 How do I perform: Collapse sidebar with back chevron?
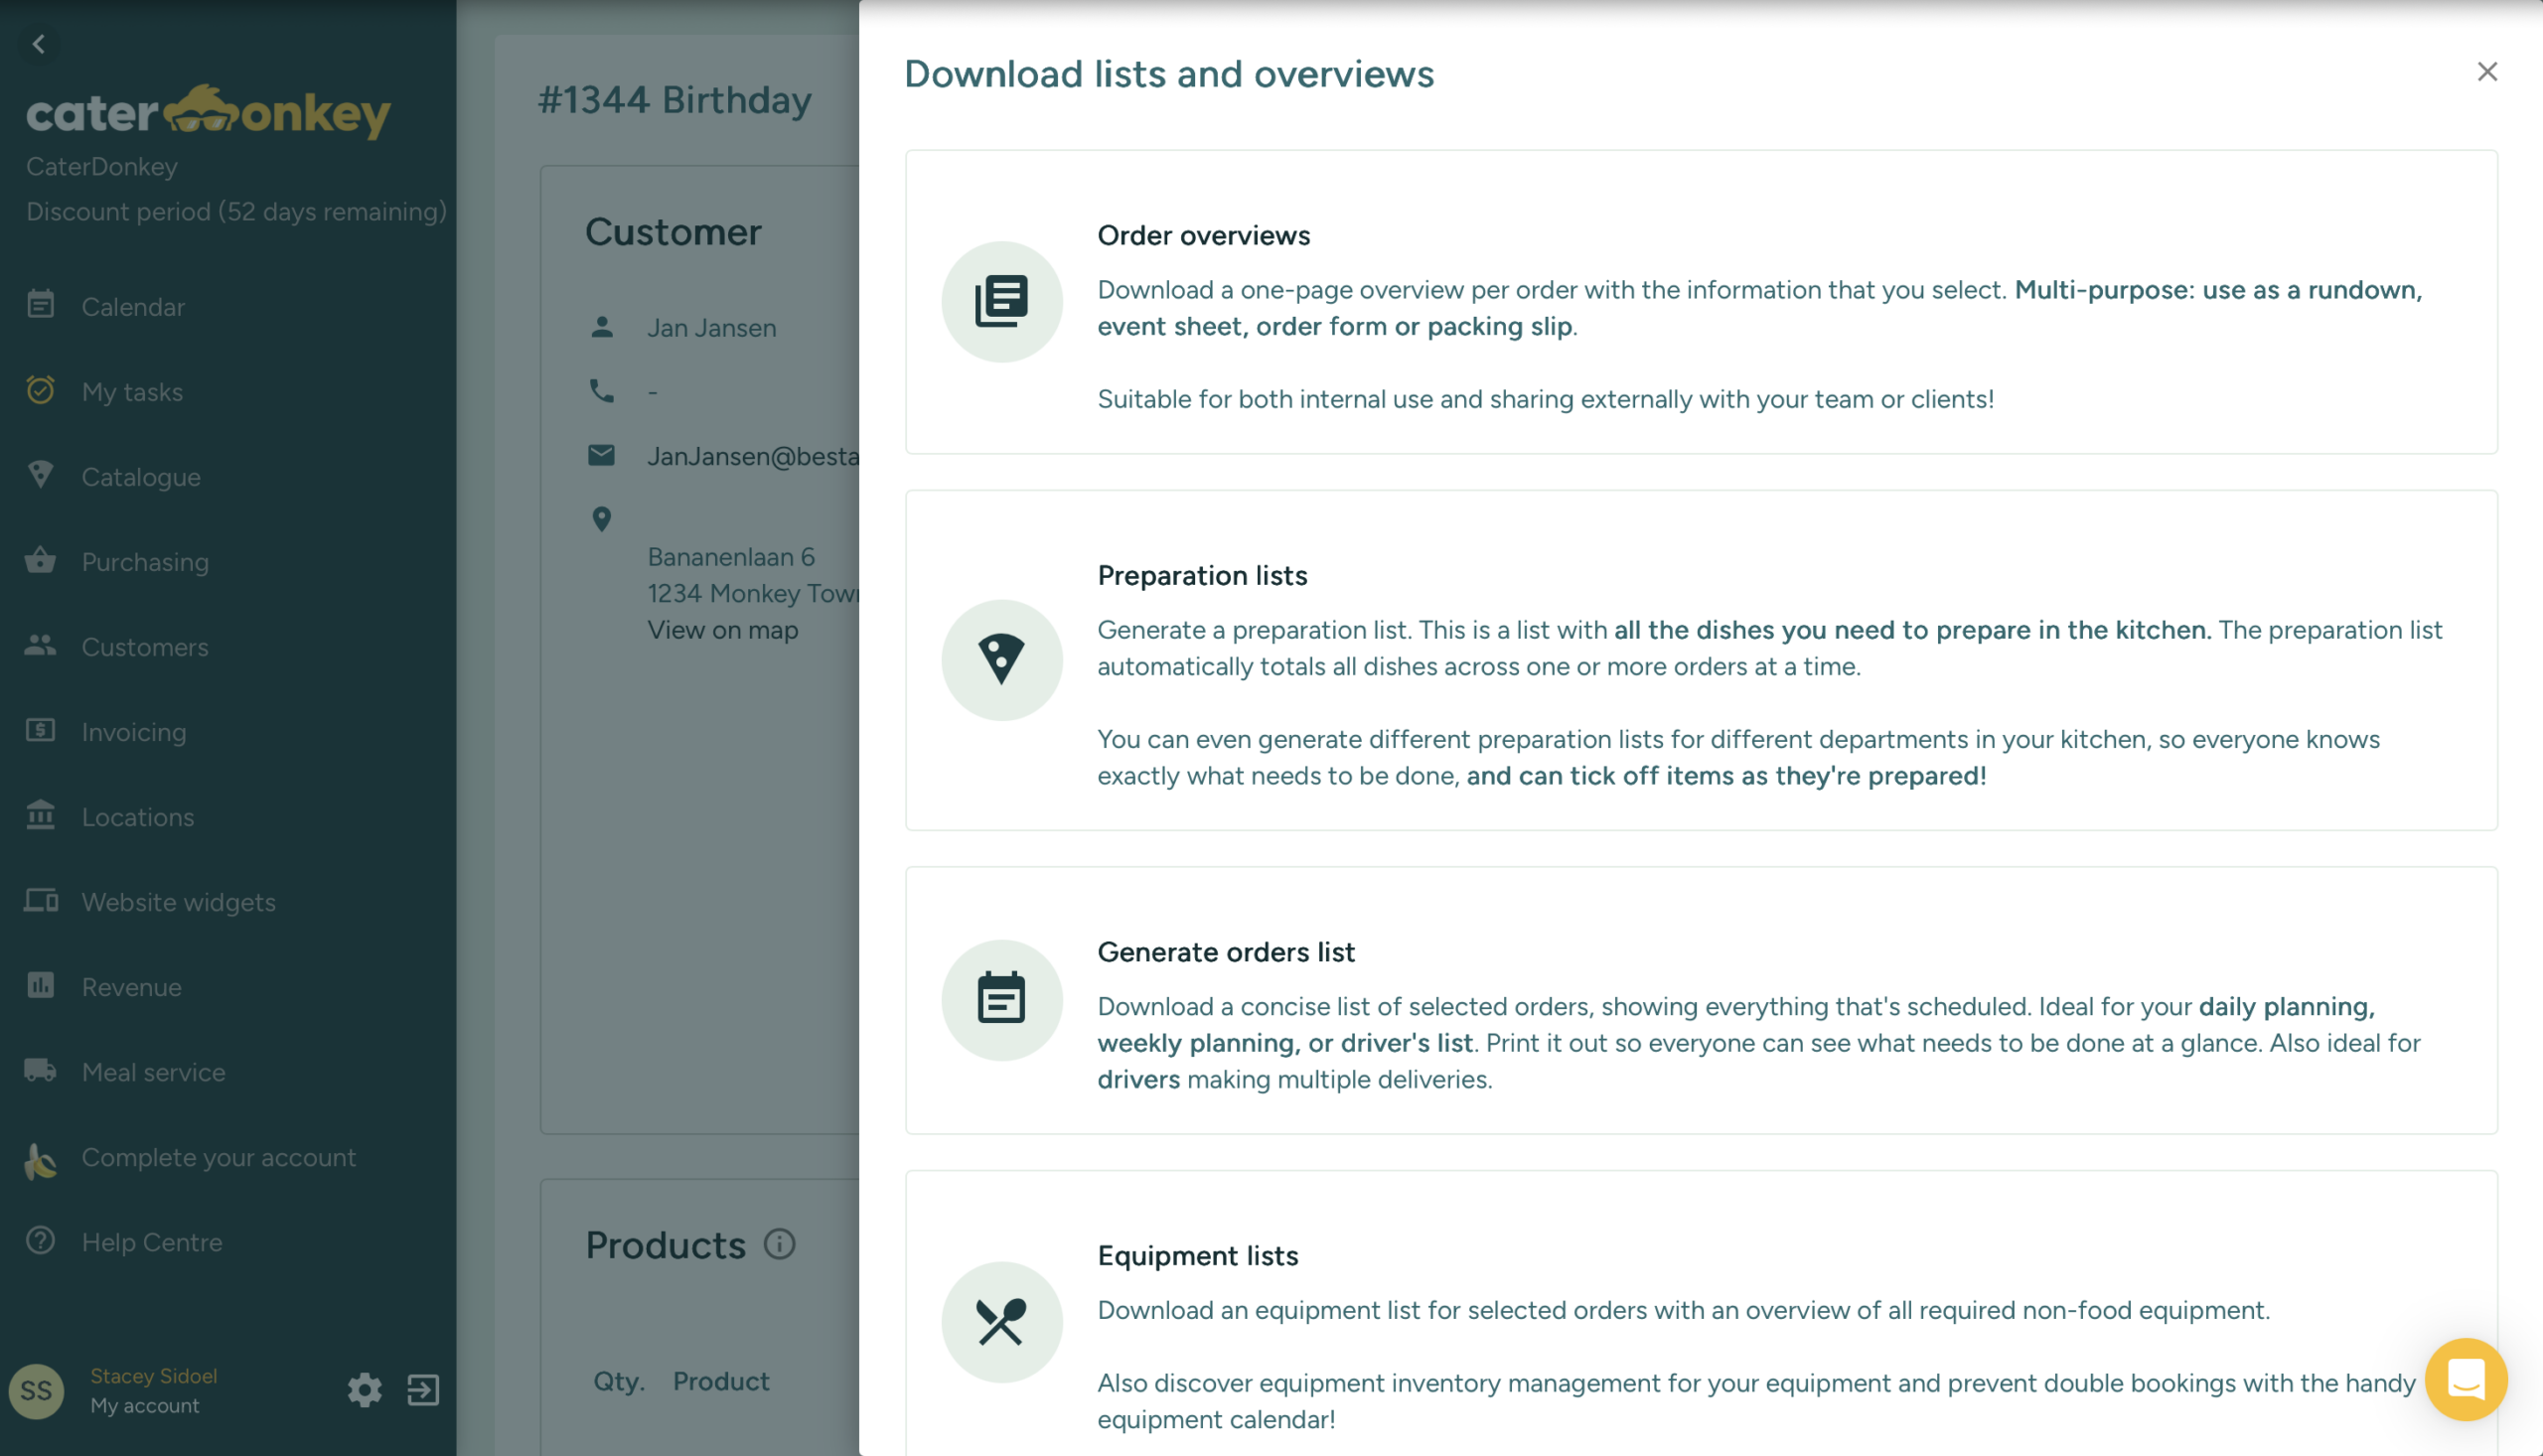[39, 44]
